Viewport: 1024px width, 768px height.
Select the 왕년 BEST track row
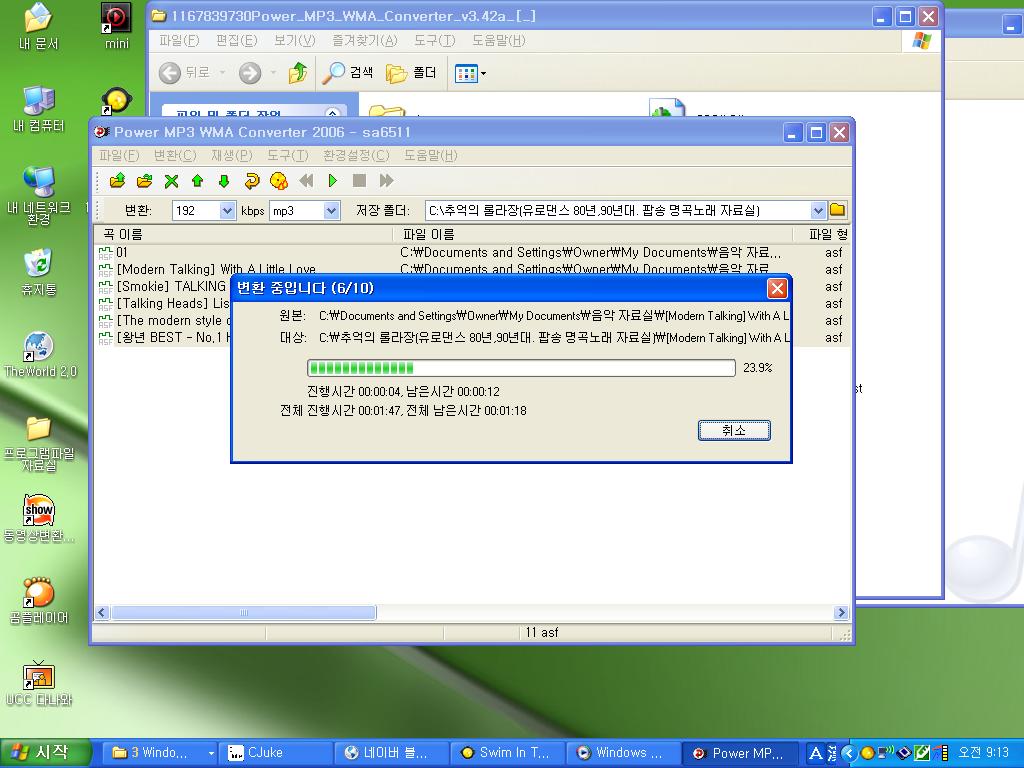click(162, 338)
